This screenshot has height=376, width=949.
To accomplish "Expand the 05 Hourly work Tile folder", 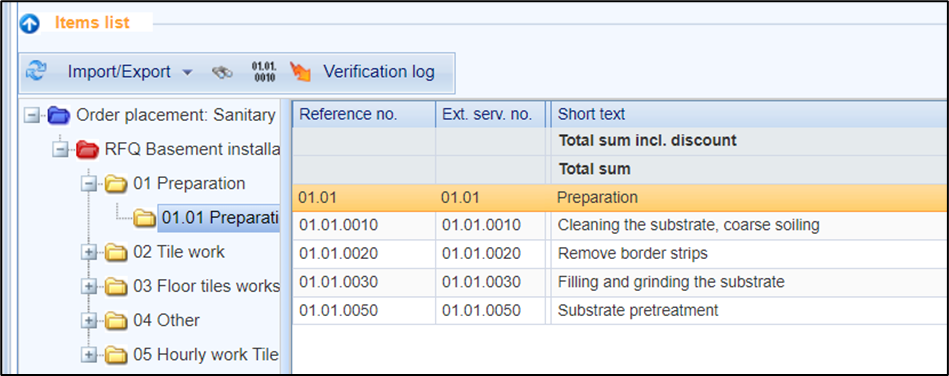I will [89, 355].
